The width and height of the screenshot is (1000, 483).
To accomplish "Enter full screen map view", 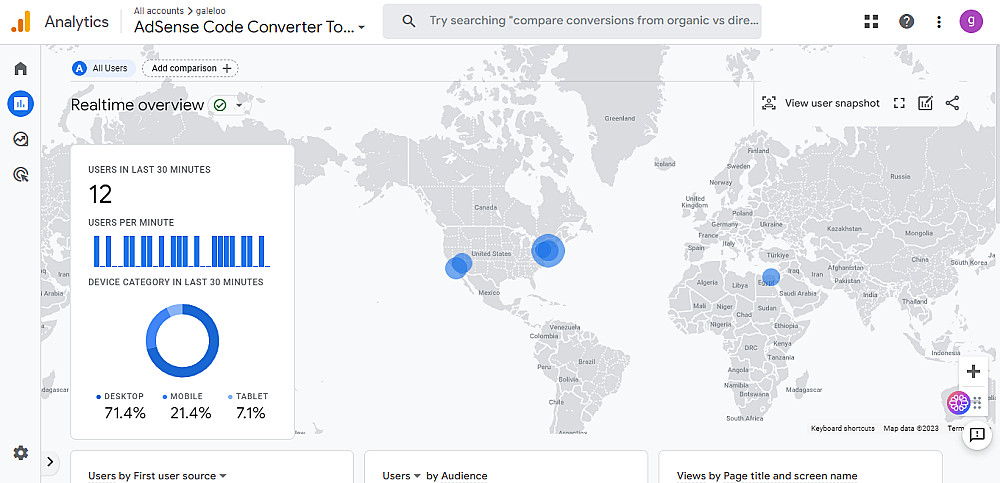I will [899, 103].
